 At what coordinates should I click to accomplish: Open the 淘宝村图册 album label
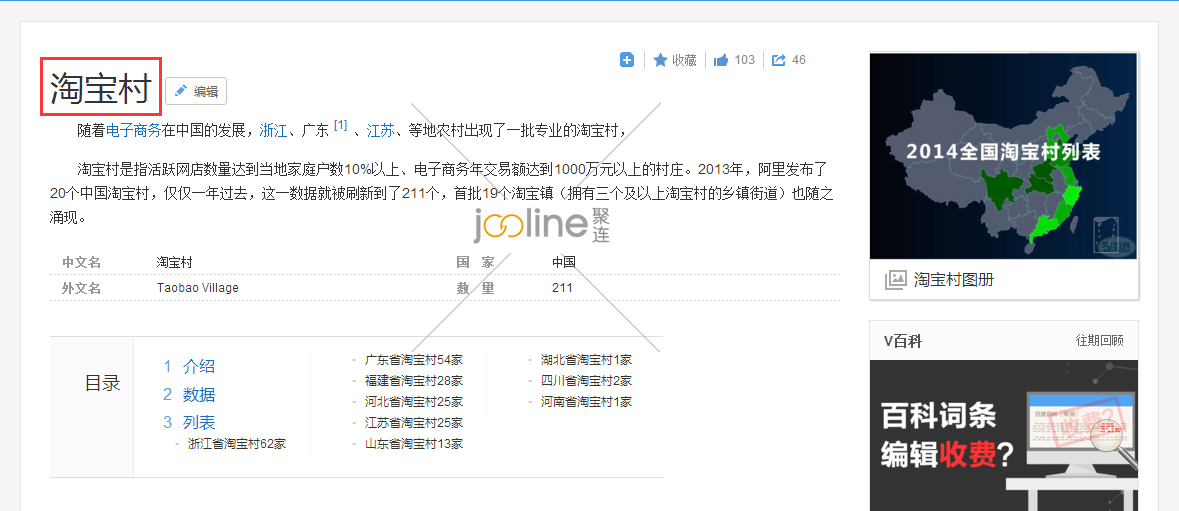(954, 280)
